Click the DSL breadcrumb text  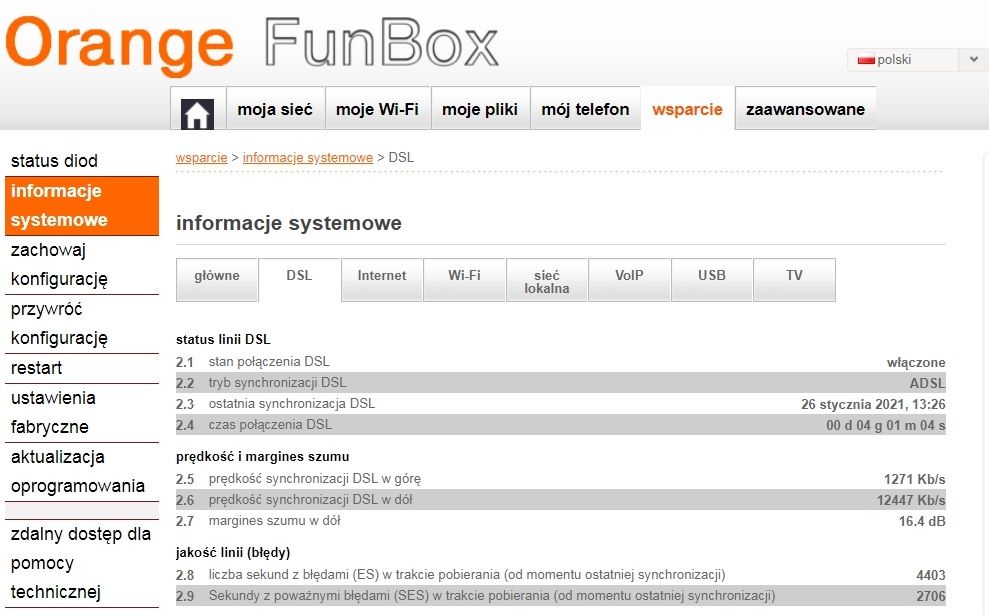point(401,158)
